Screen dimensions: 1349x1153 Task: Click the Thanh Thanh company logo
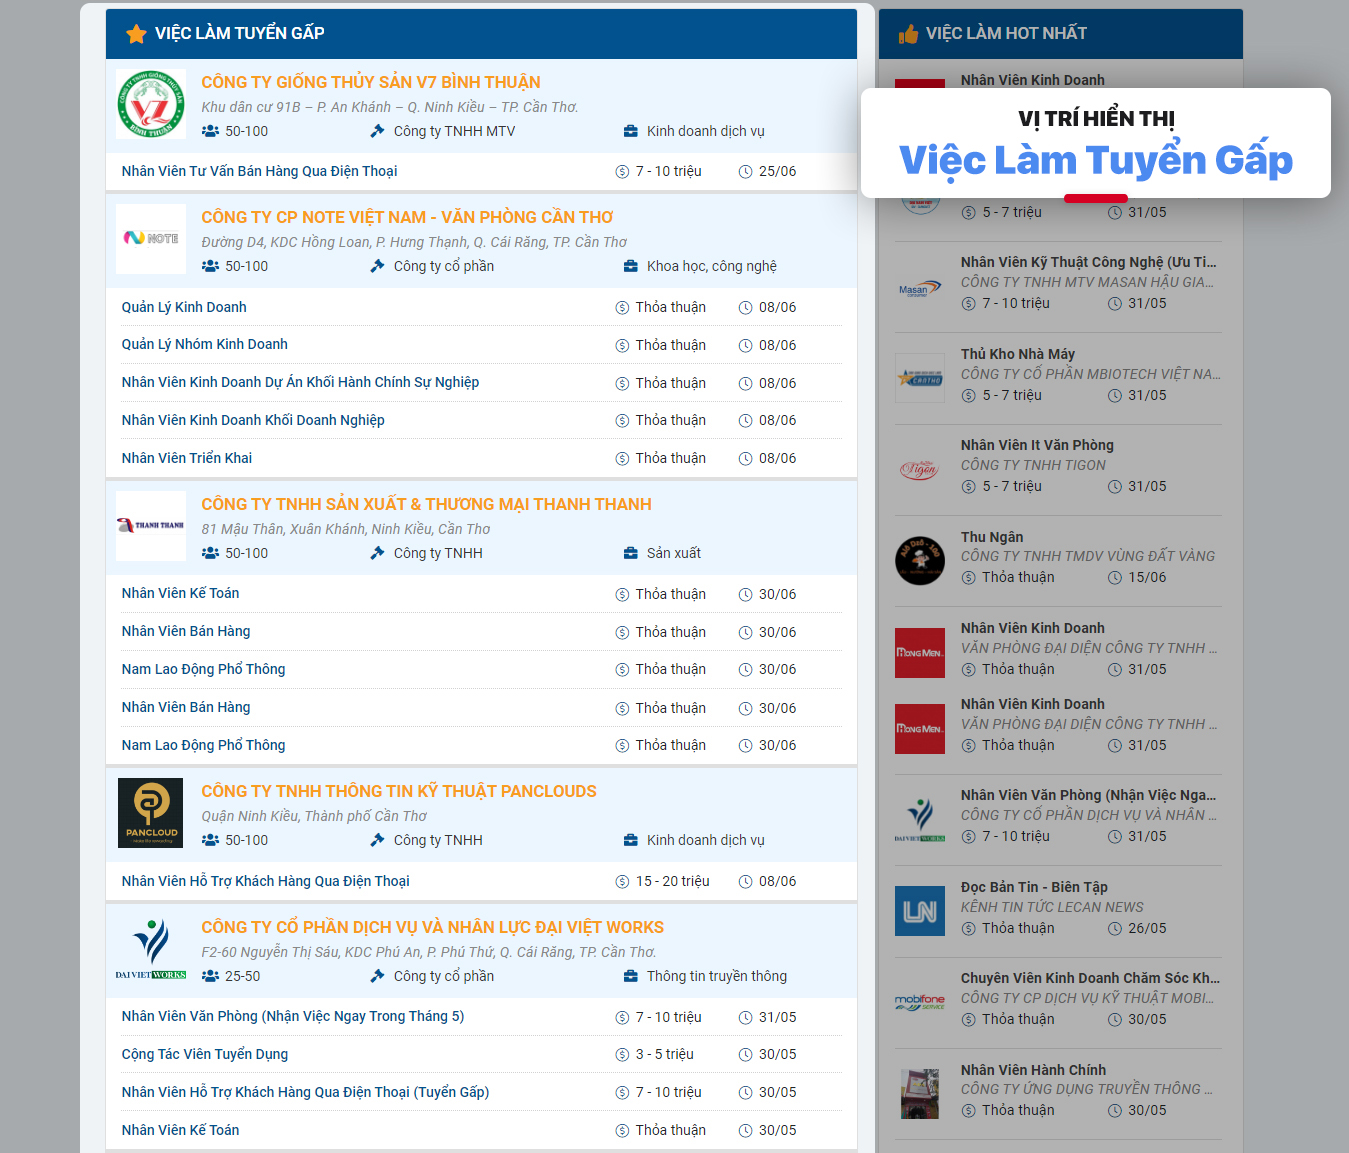click(151, 526)
